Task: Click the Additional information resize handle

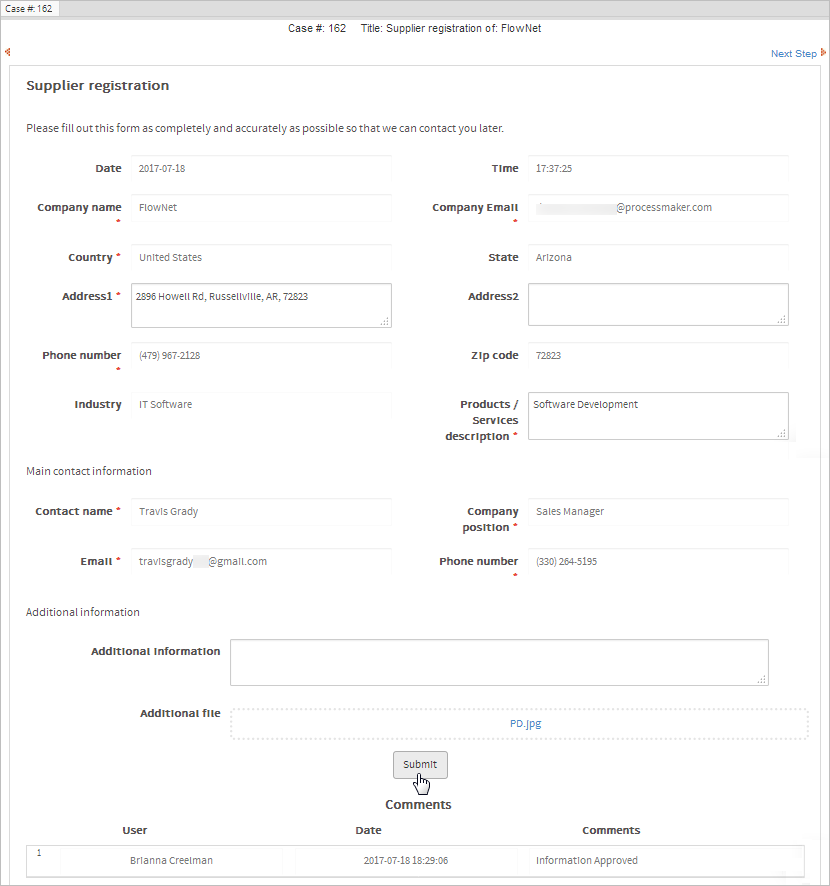Action: pyautogui.click(x=762, y=679)
